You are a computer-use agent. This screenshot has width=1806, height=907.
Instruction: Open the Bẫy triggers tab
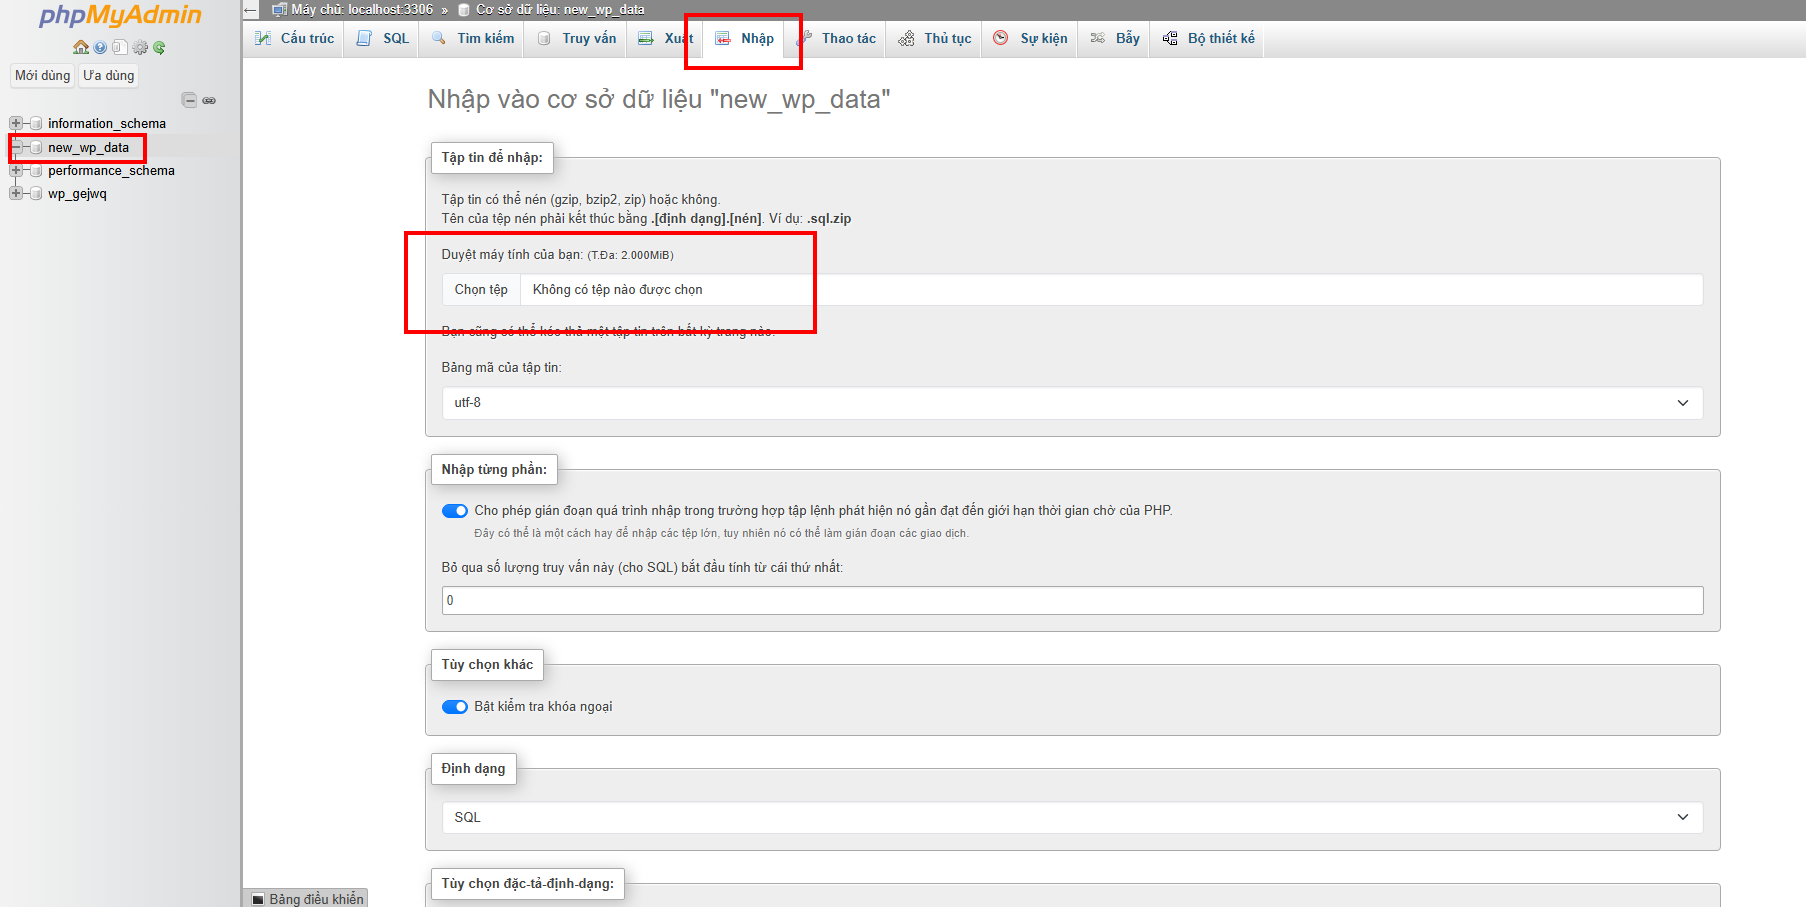(x=1115, y=38)
